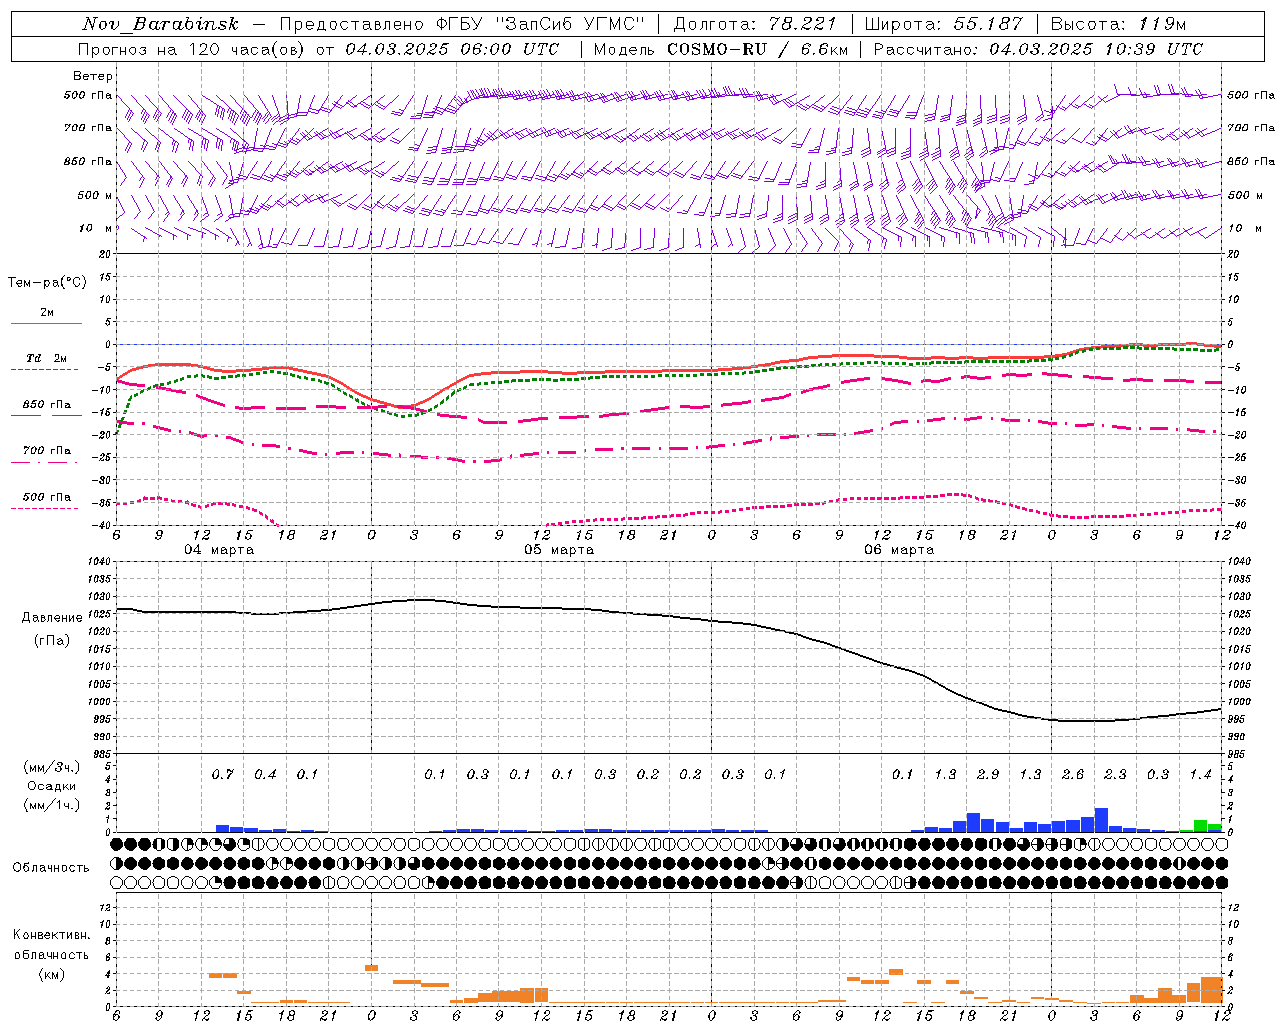
Task: Select the 500 м wind level label on left
Action: pyautogui.click(x=95, y=195)
